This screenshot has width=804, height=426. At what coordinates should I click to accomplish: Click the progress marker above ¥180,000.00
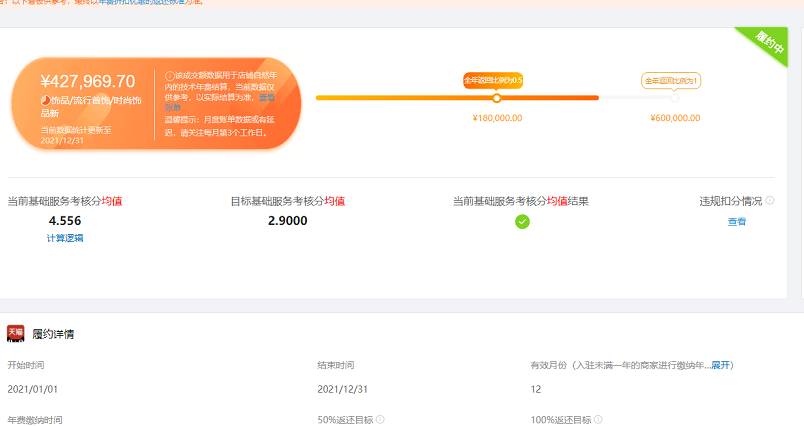[x=496, y=98]
